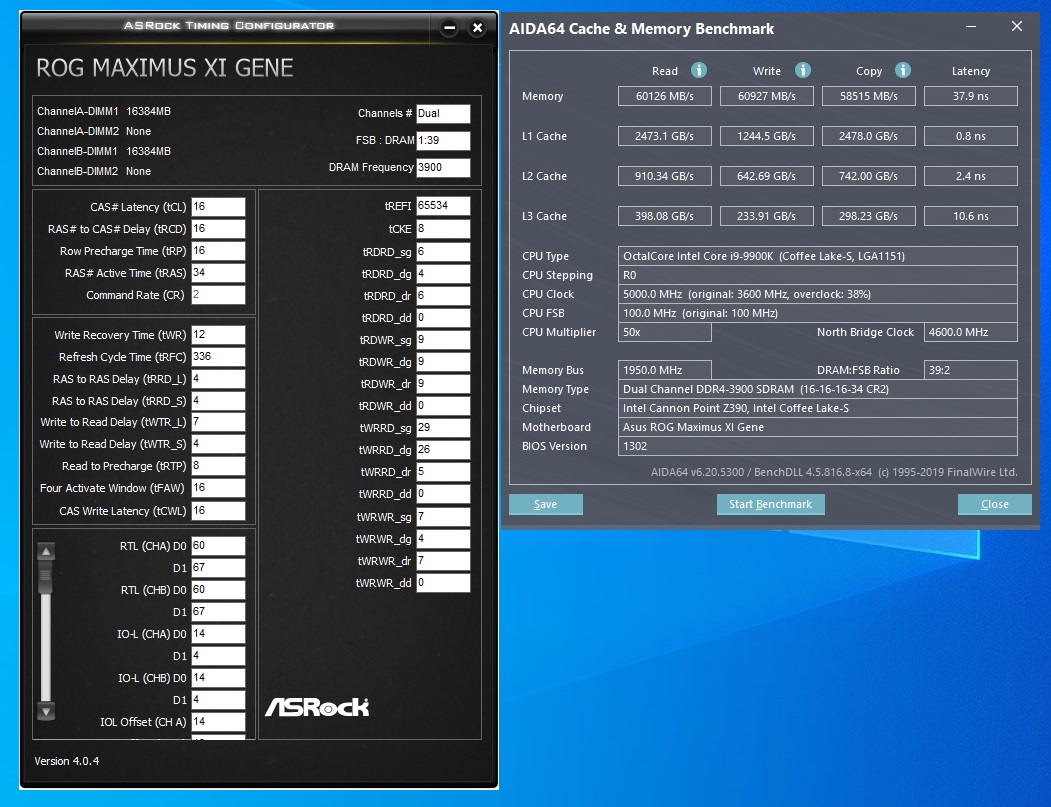Click the DRAM:FSB Ratio value 39:2
This screenshot has height=807, width=1051.
[x=971, y=370]
